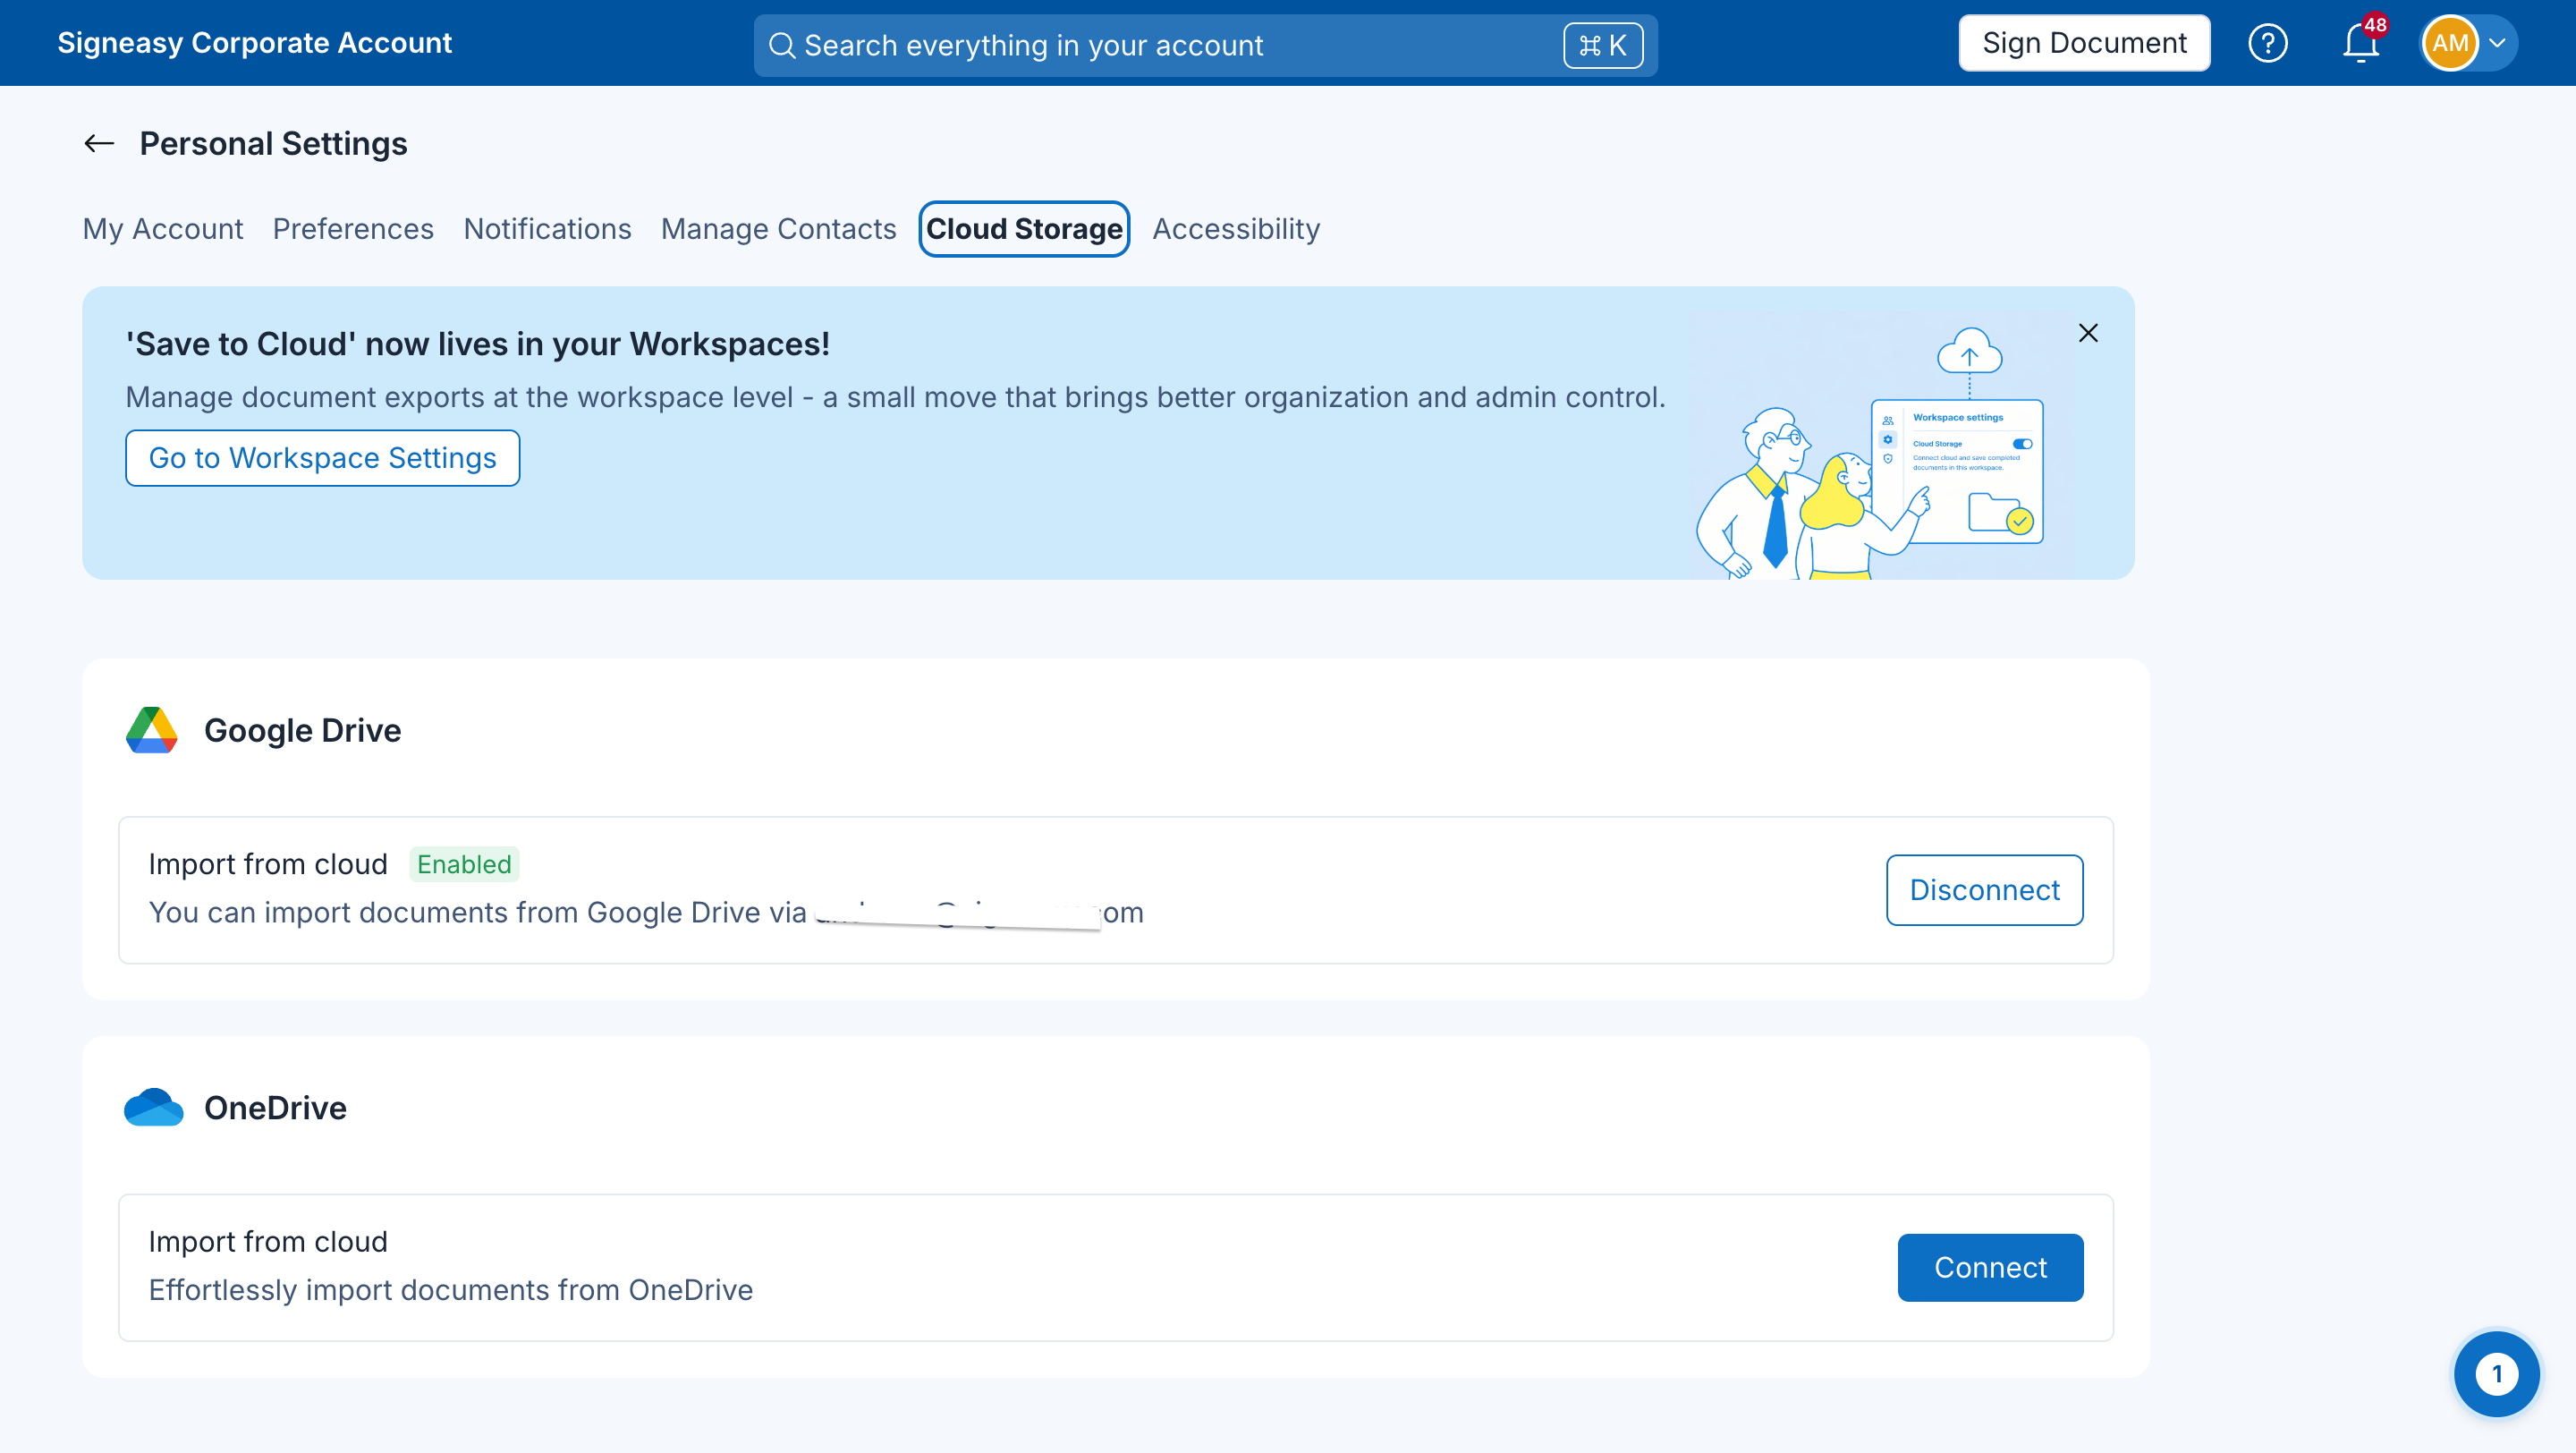Click 'Effortlessly import documents from OneDrive' text

[451, 1289]
